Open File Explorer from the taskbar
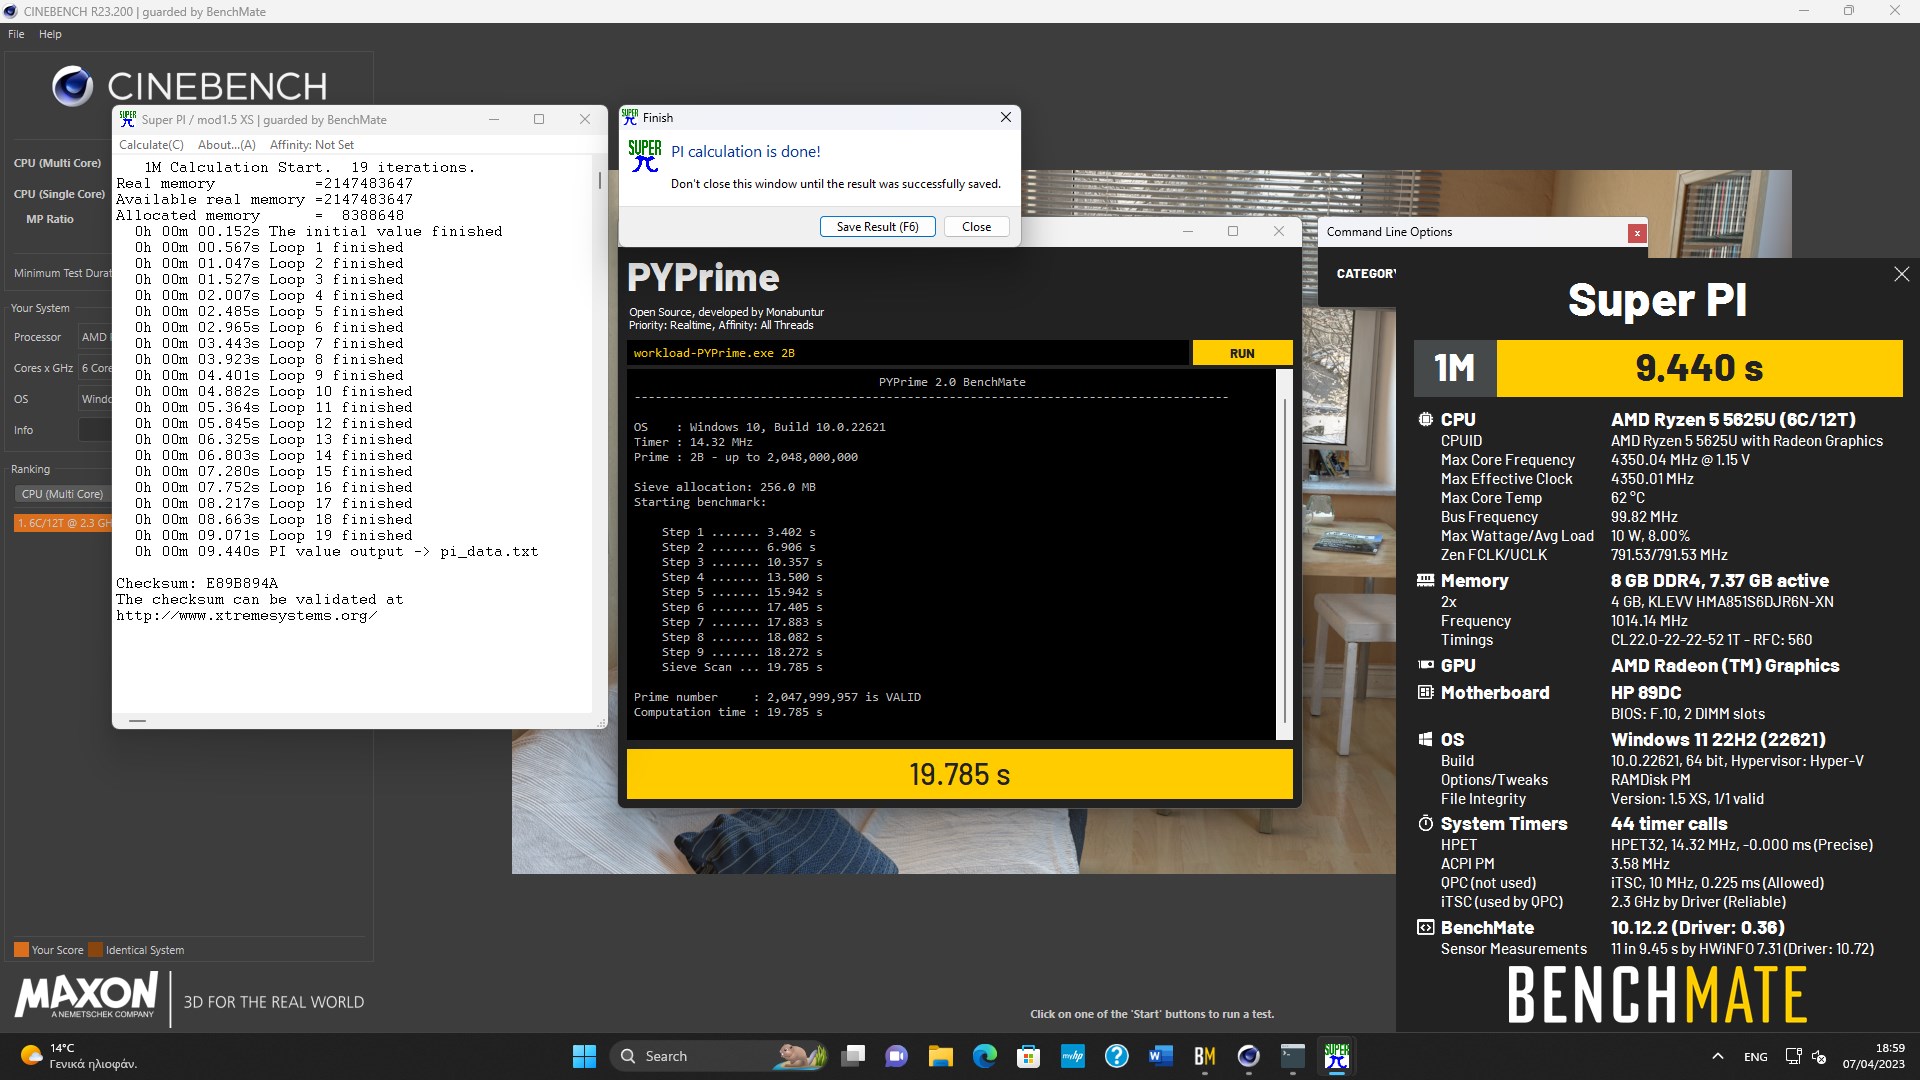This screenshot has height=1080, width=1920. pyautogui.click(x=941, y=1056)
